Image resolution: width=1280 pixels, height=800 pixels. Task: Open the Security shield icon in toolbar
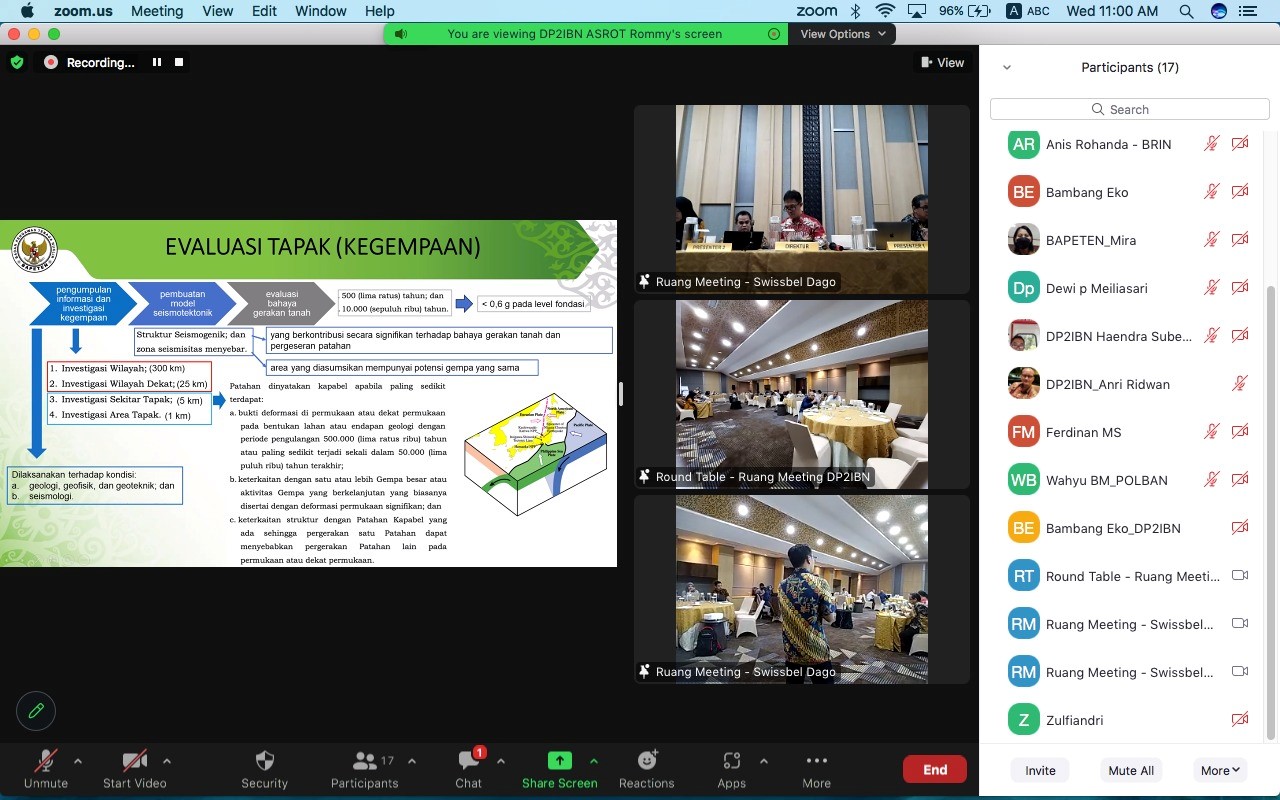(x=264, y=761)
